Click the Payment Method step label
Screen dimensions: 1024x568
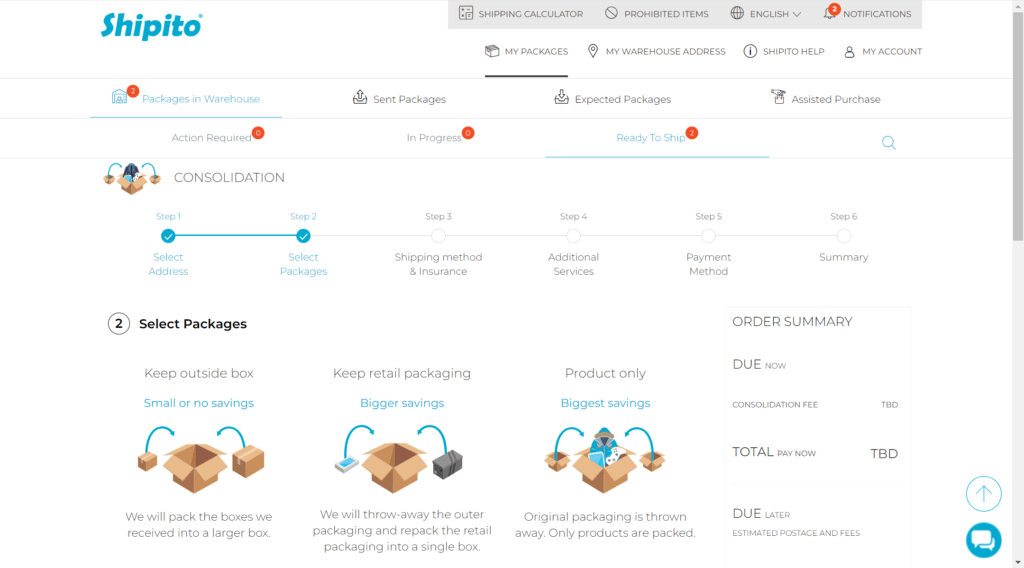[709, 264]
